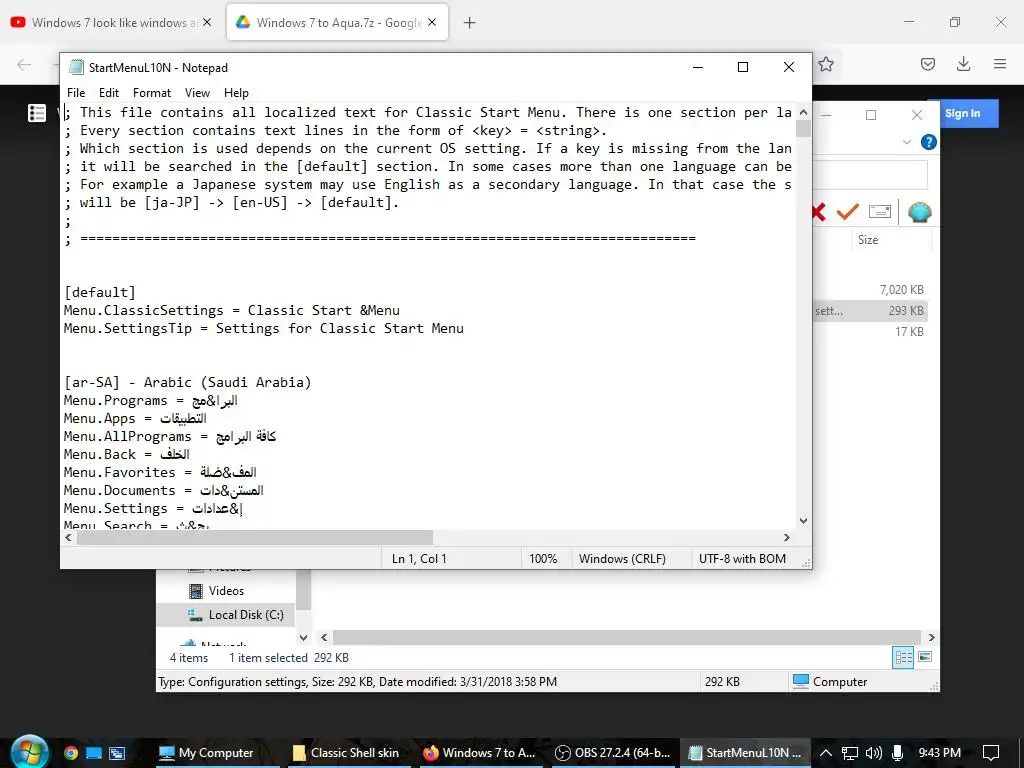Select the 7,020 KB file row
Screen dimensions: 1024x768
coord(871,289)
